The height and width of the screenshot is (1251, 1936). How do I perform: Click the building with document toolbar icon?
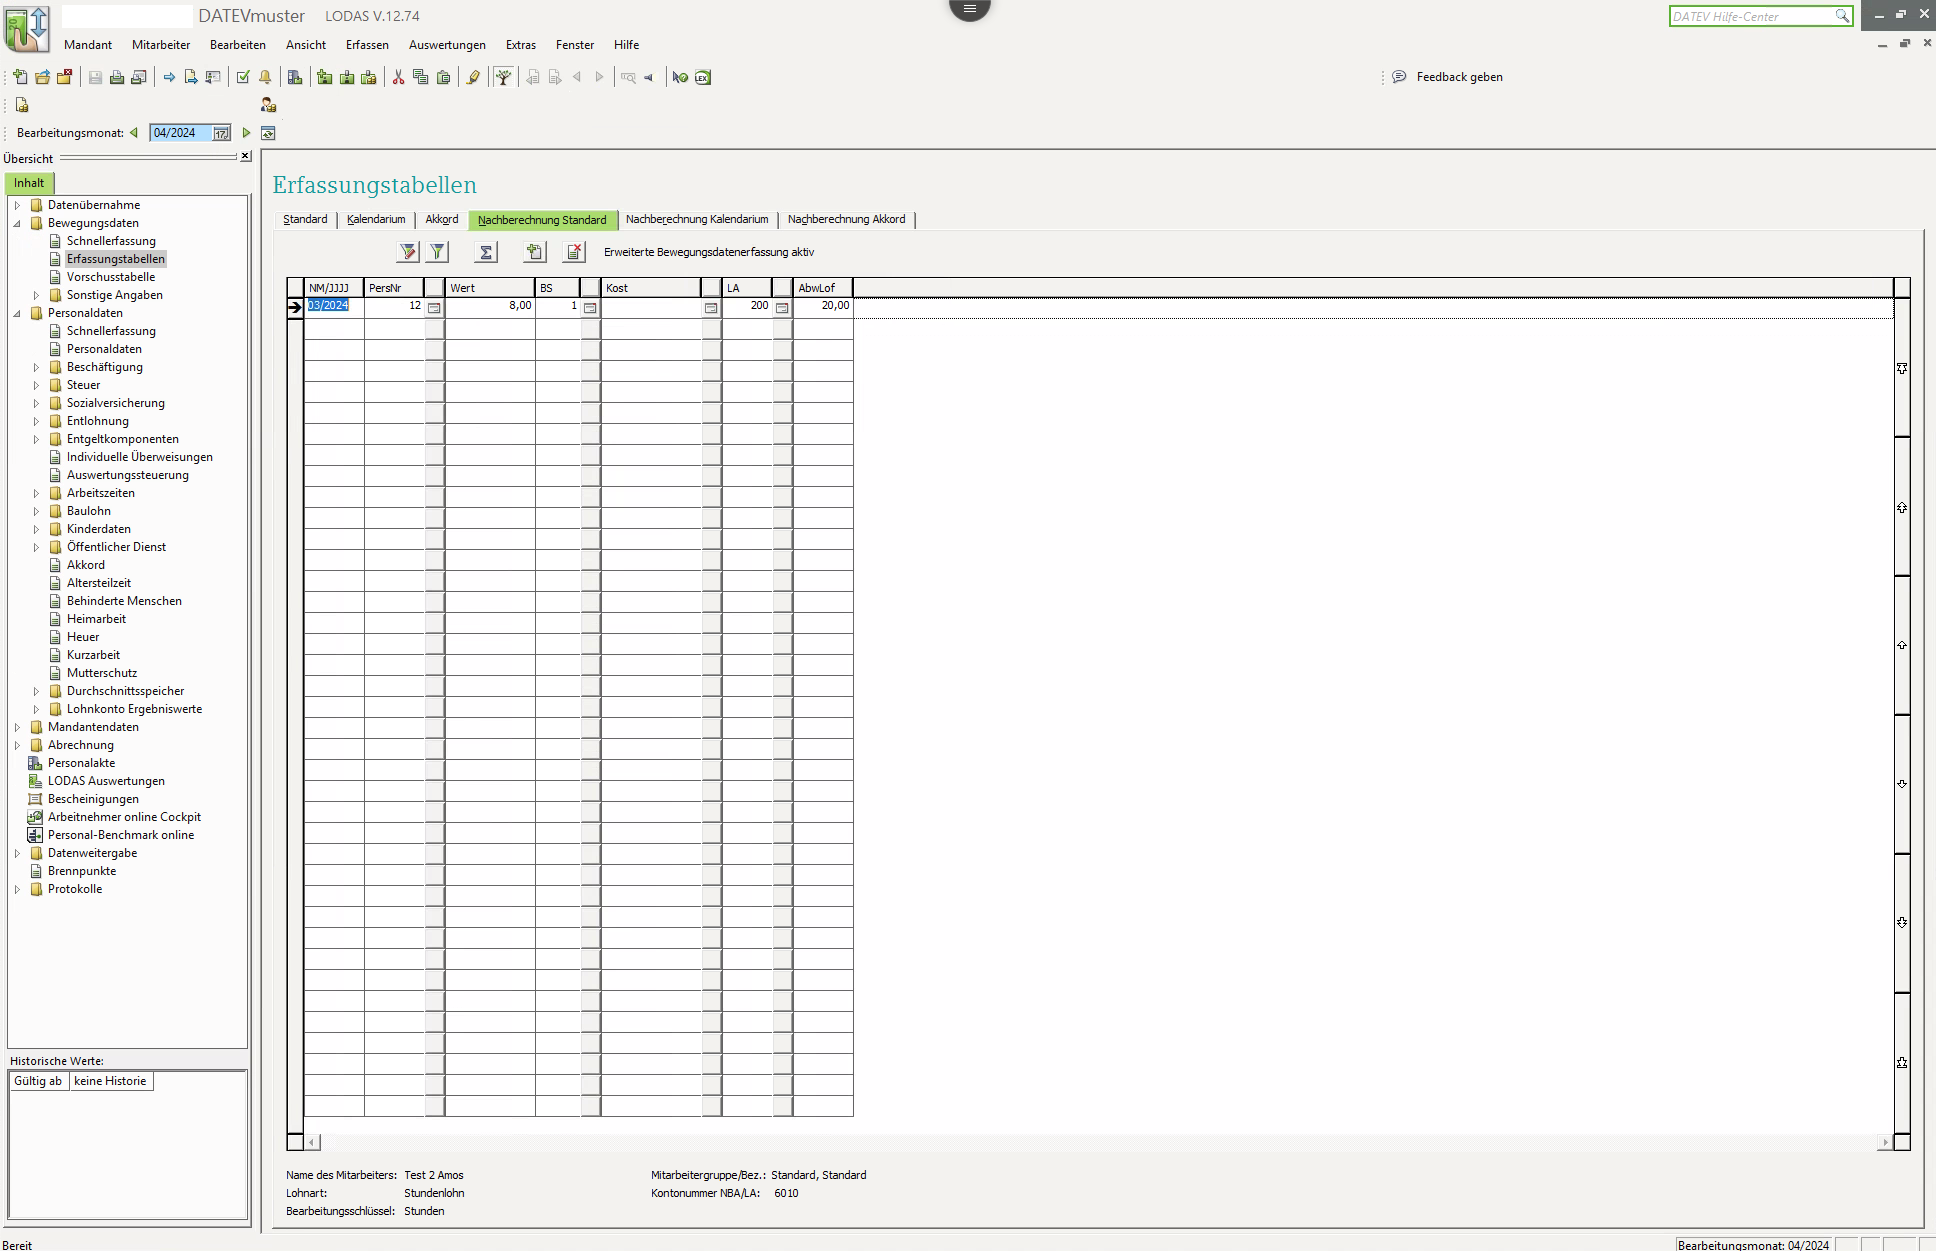pyautogui.click(x=295, y=77)
